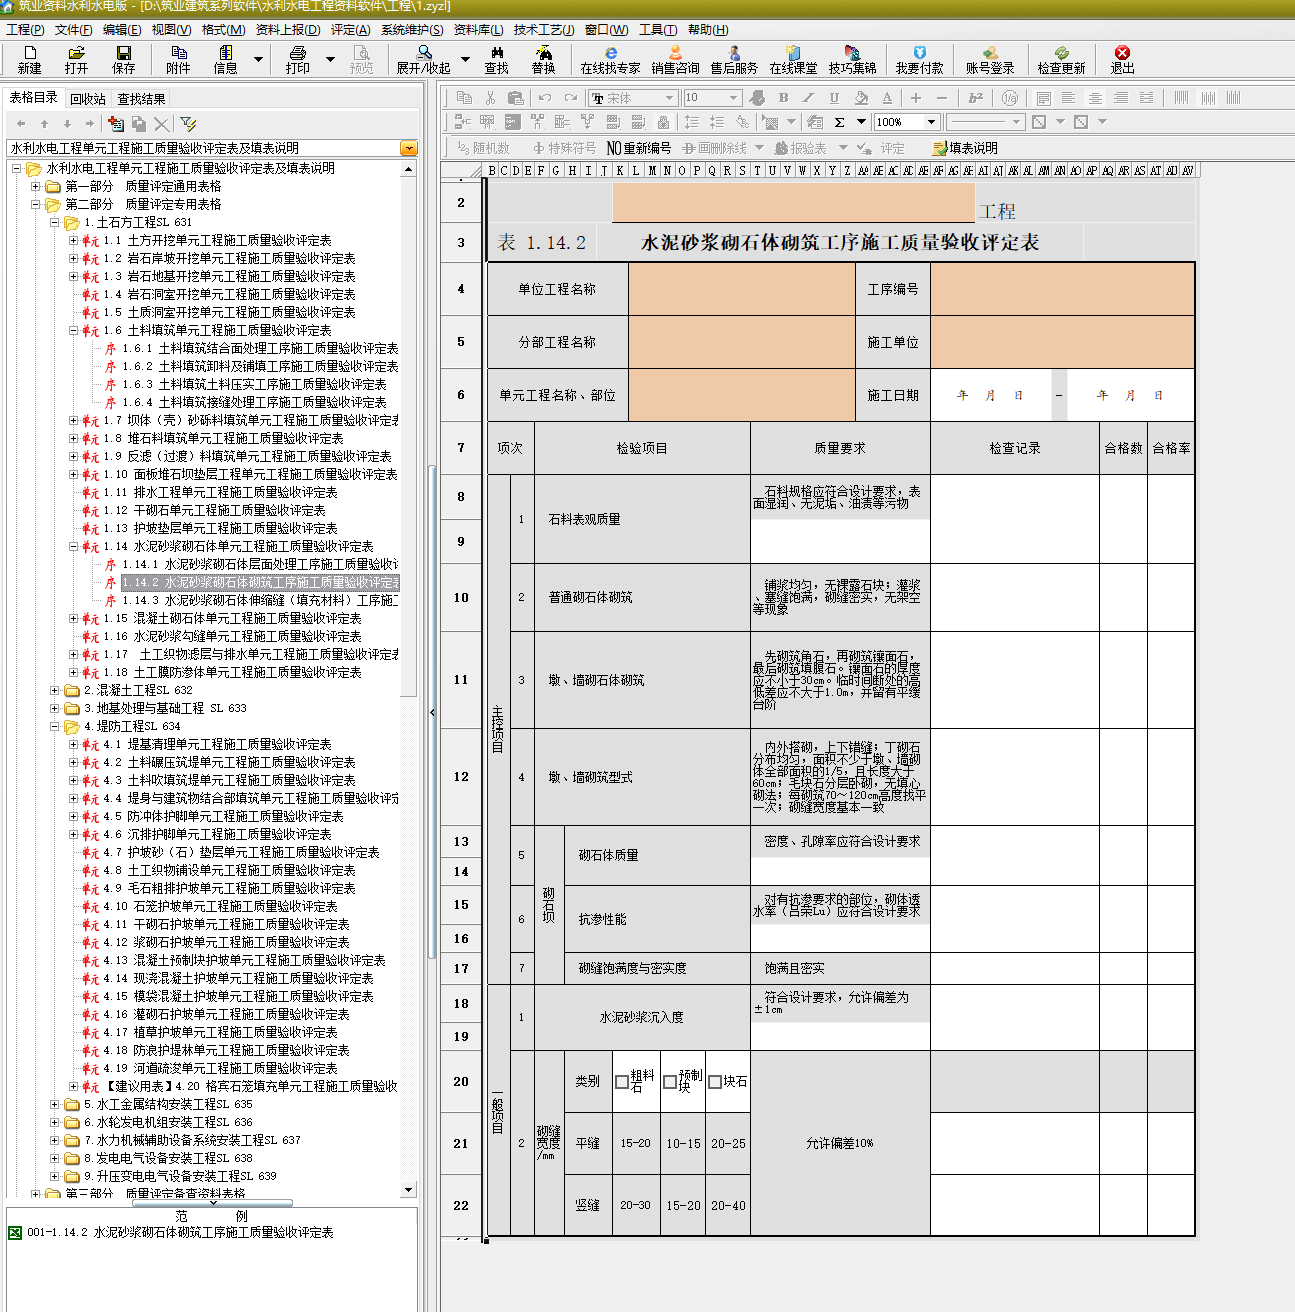Select tree item 1.14.3 水泥砂浆砌石体伸缩缝

pos(260,601)
